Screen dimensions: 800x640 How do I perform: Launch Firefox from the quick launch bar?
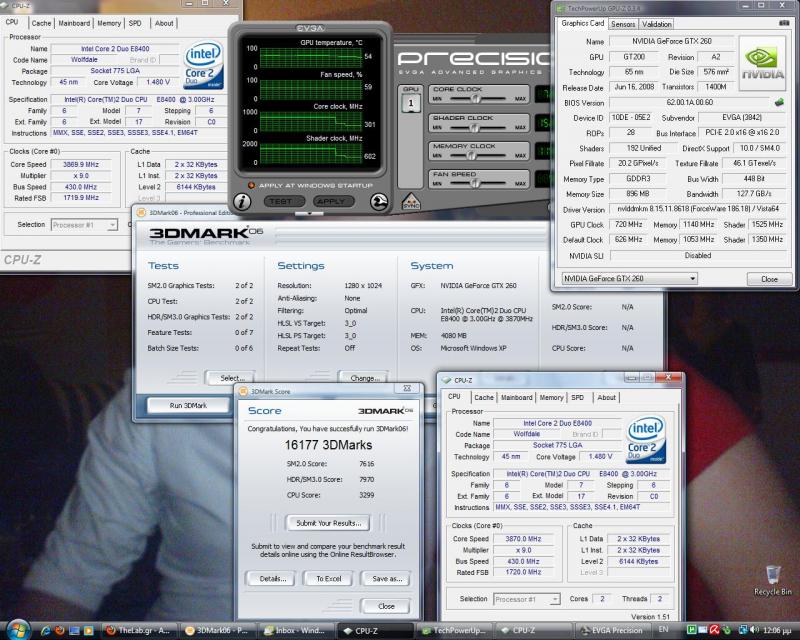click(x=60, y=631)
